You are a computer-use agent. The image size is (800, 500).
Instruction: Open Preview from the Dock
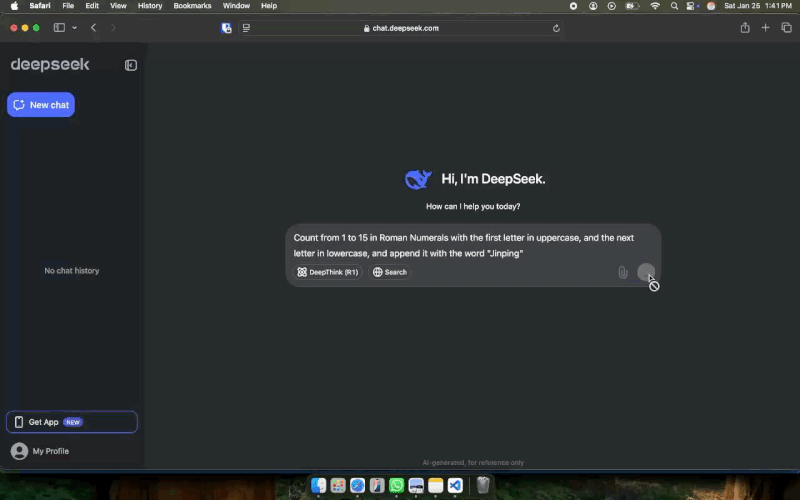tap(416, 485)
